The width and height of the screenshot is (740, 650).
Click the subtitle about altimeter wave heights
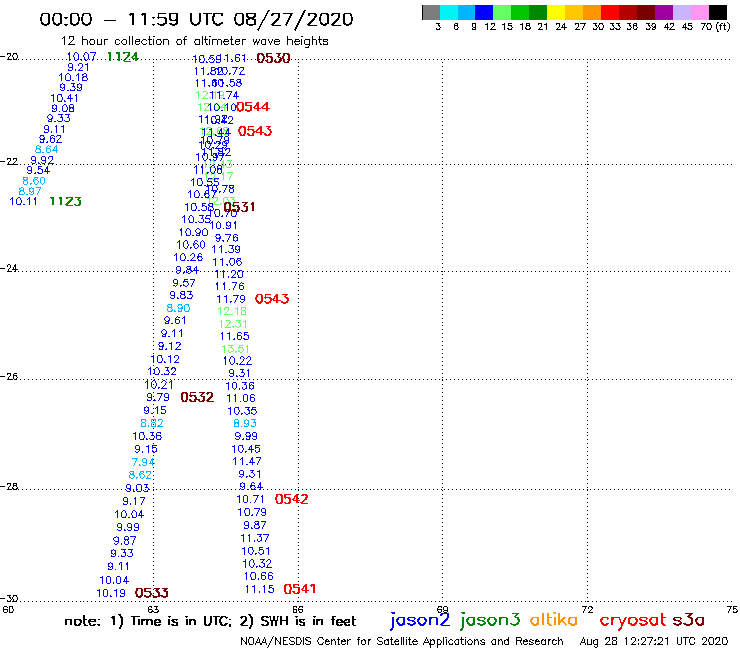click(x=194, y=42)
